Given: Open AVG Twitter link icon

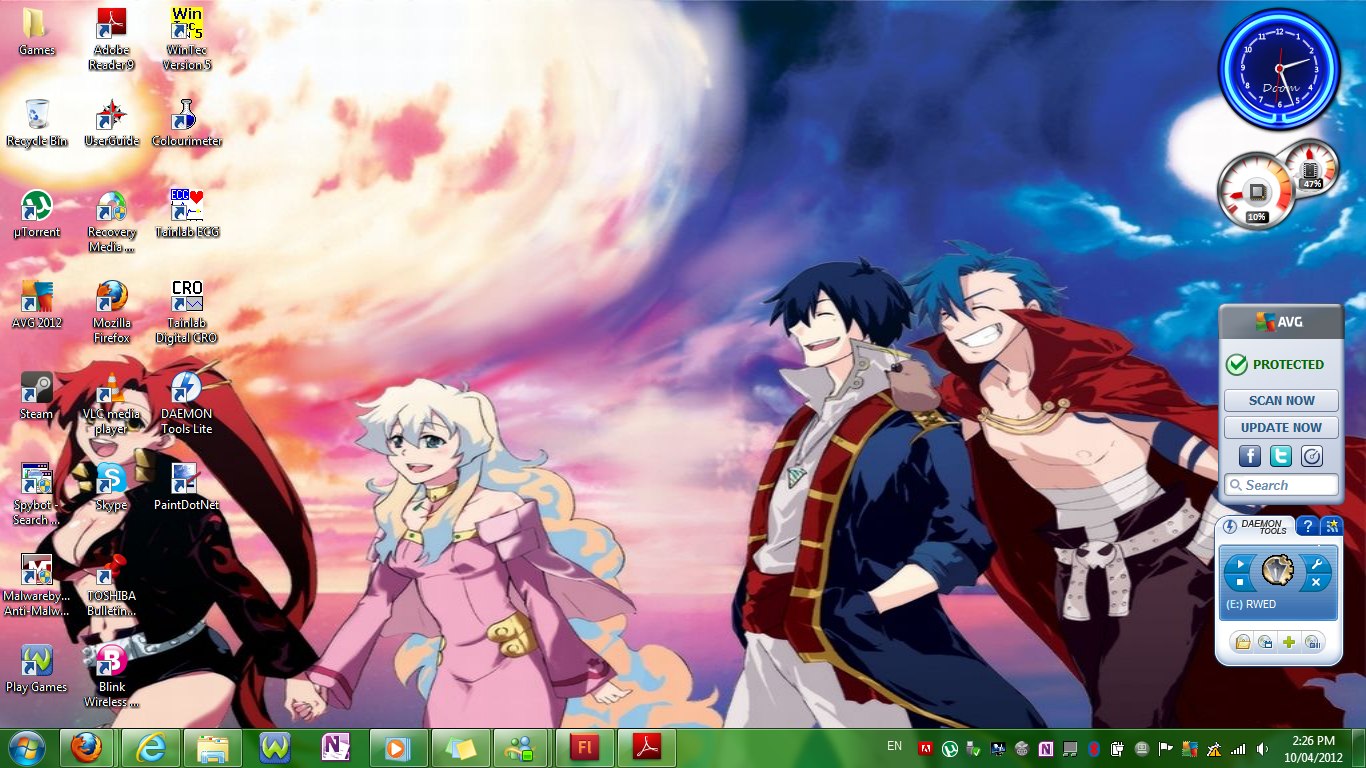Looking at the screenshot, I should (1281, 456).
